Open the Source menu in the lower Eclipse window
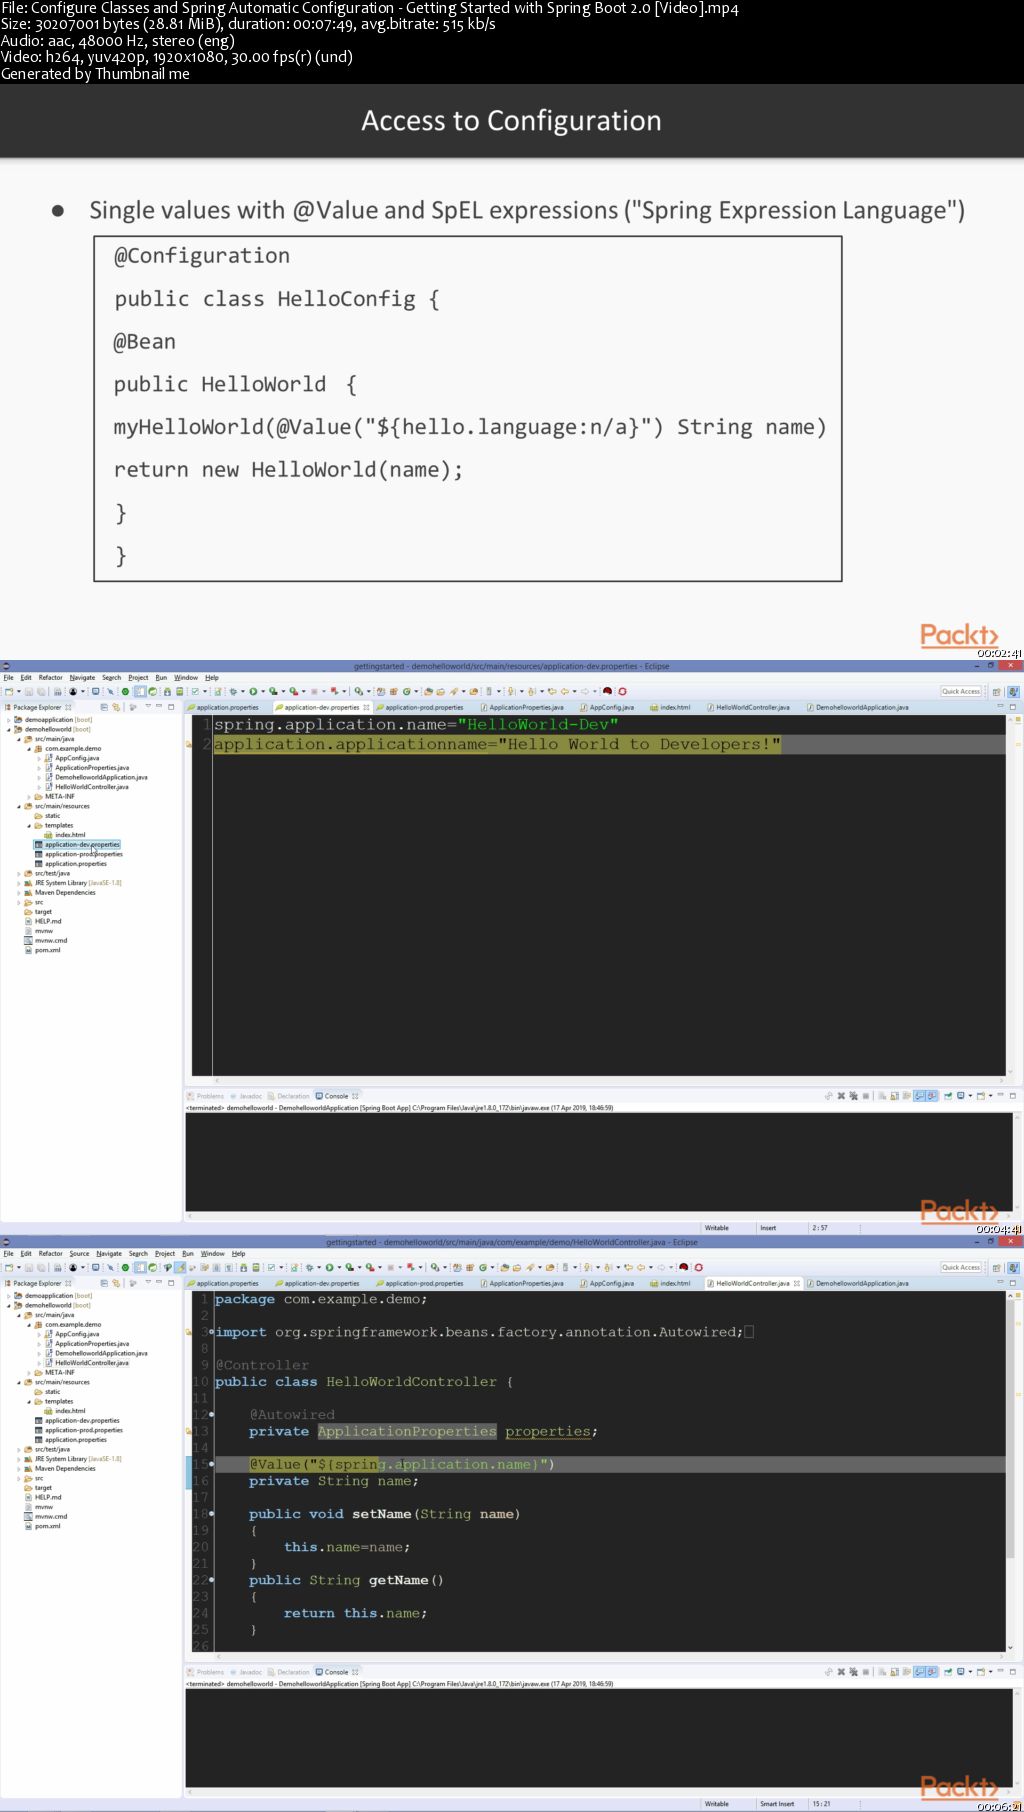Screen dimensions: 1024x1812 [x=79, y=1253]
